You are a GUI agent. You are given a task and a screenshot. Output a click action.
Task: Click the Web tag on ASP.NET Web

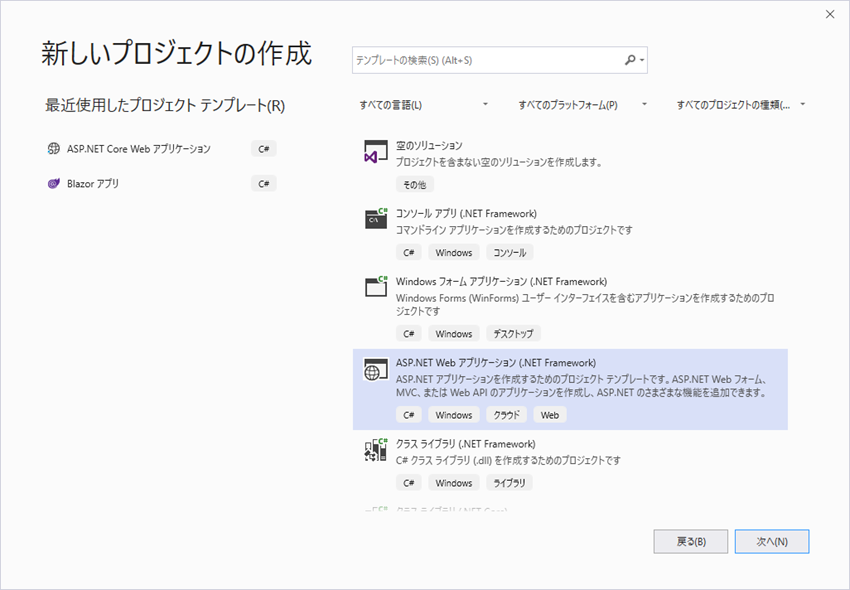[550, 415]
